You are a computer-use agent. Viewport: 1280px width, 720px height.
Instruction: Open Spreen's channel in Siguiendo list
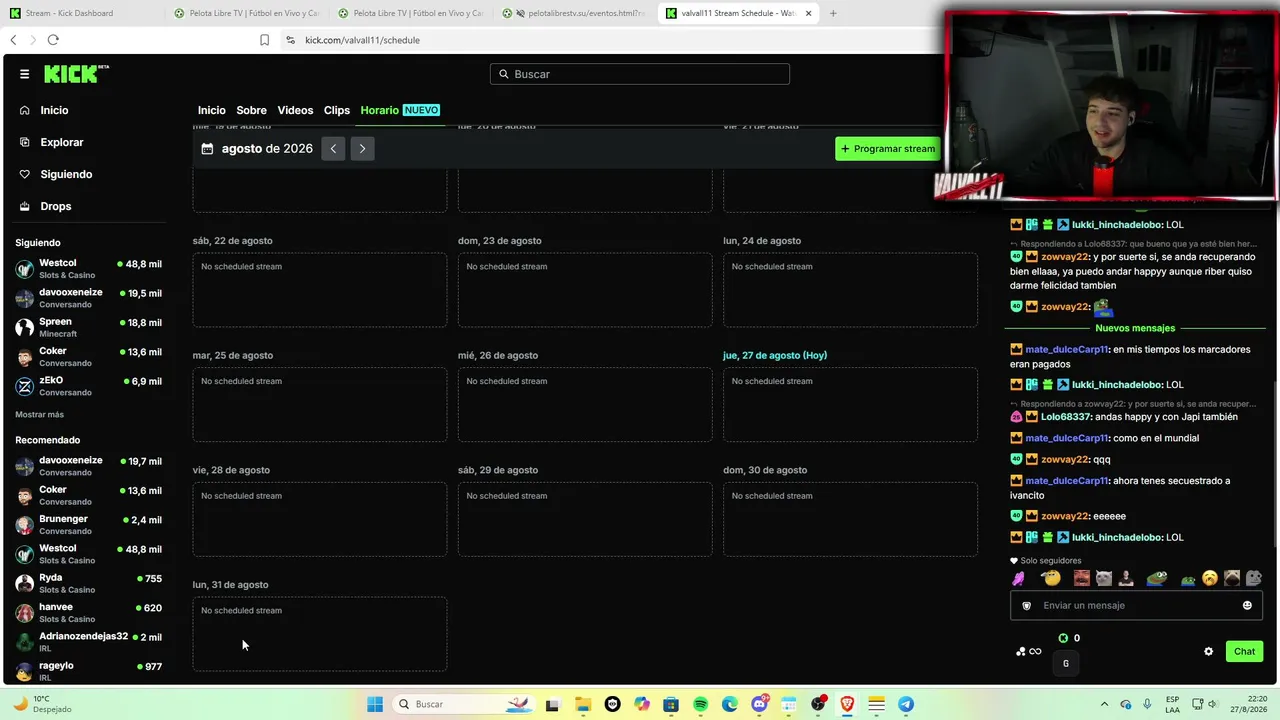[x=88, y=327]
